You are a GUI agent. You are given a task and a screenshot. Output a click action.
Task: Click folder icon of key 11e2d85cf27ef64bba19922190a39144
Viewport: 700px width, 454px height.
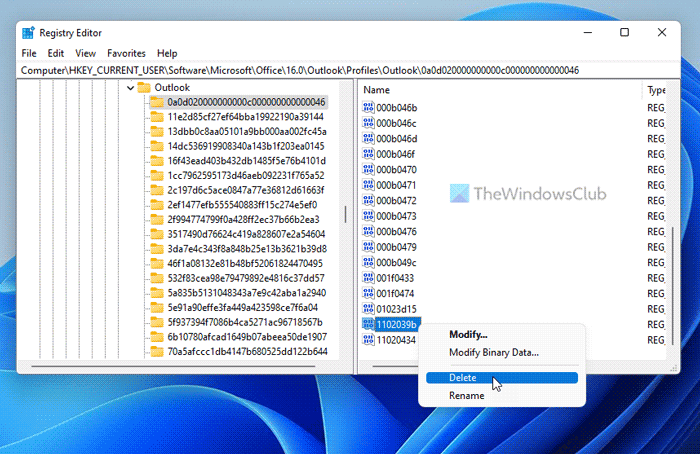point(157,117)
